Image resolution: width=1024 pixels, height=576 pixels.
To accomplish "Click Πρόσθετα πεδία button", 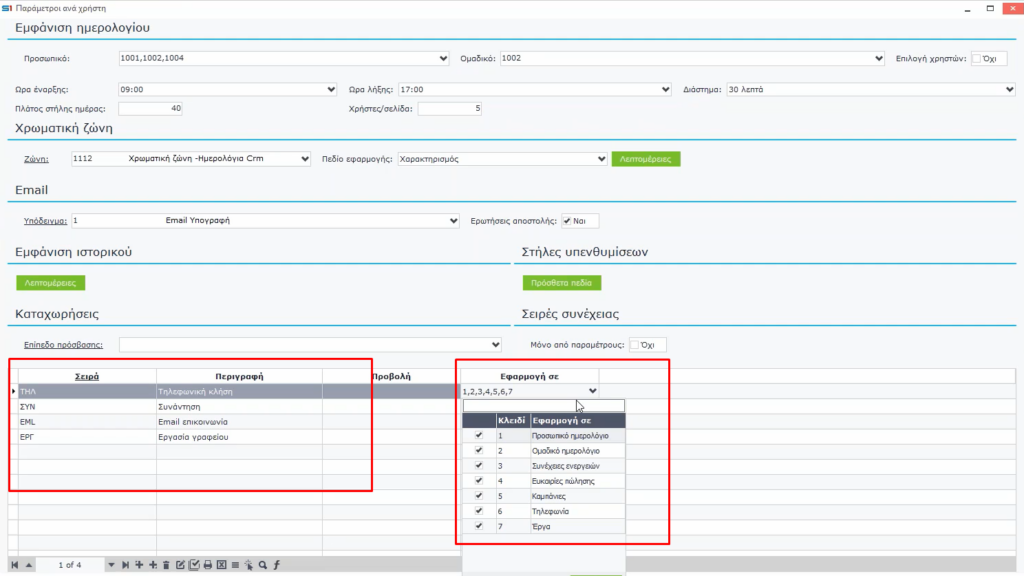I will tap(562, 283).
